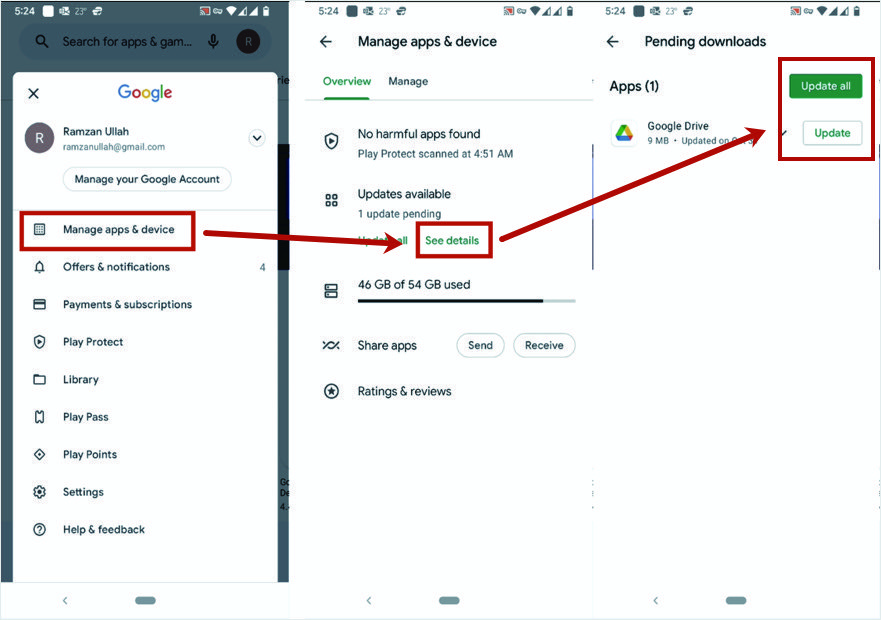Tap the Settings gear icon
The image size is (881, 620).
point(39,492)
